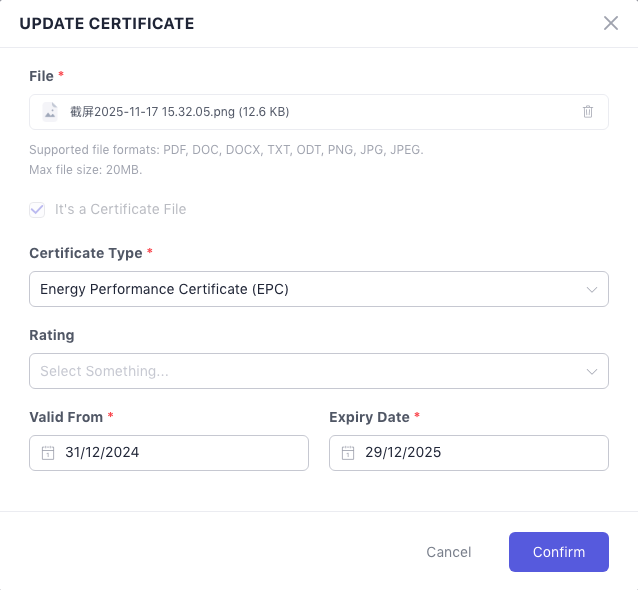The height and width of the screenshot is (590, 638).
Task: Click the image file icon beside the filename
Action: coord(50,112)
